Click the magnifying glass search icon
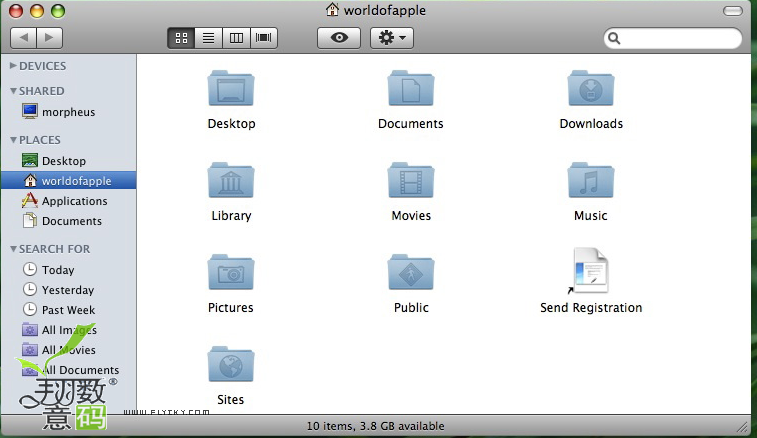 tap(614, 38)
